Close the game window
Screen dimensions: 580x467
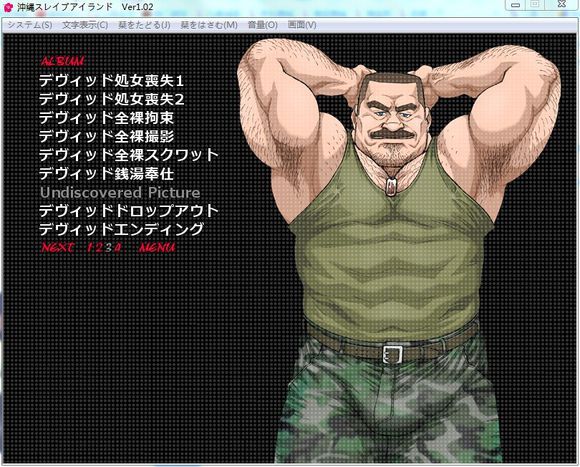pos(561,4)
